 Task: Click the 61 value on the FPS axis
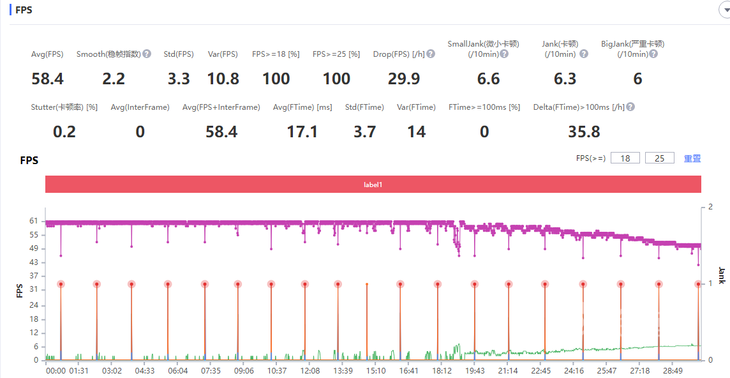[35, 221]
